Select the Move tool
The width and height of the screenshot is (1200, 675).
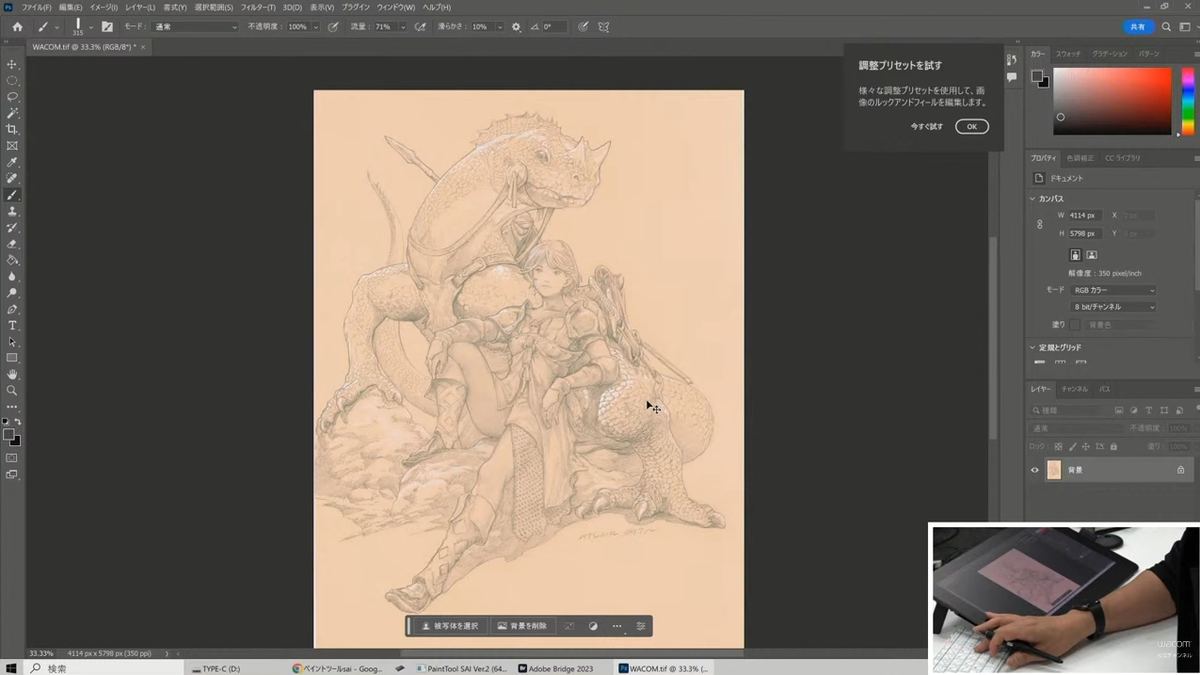click(x=12, y=64)
